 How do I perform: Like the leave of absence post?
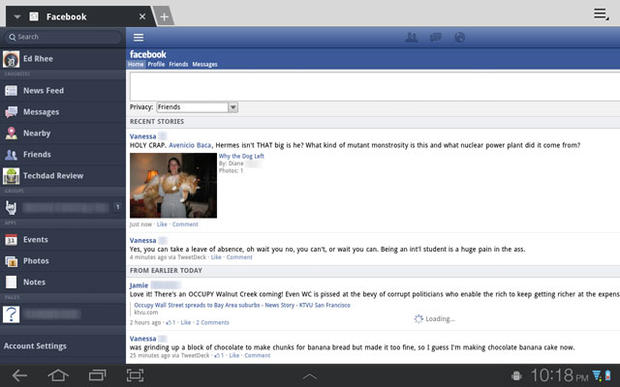click(x=216, y=257)
